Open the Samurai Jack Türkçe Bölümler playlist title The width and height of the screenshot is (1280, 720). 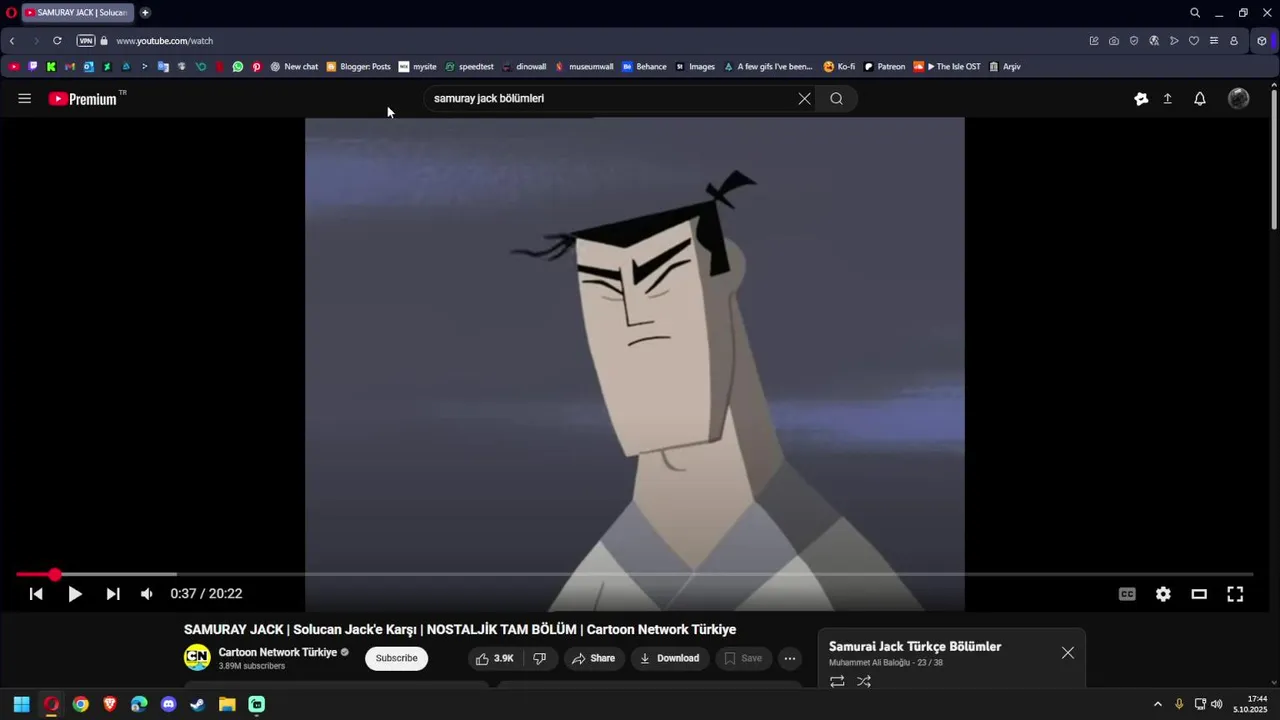coord(915,647)
